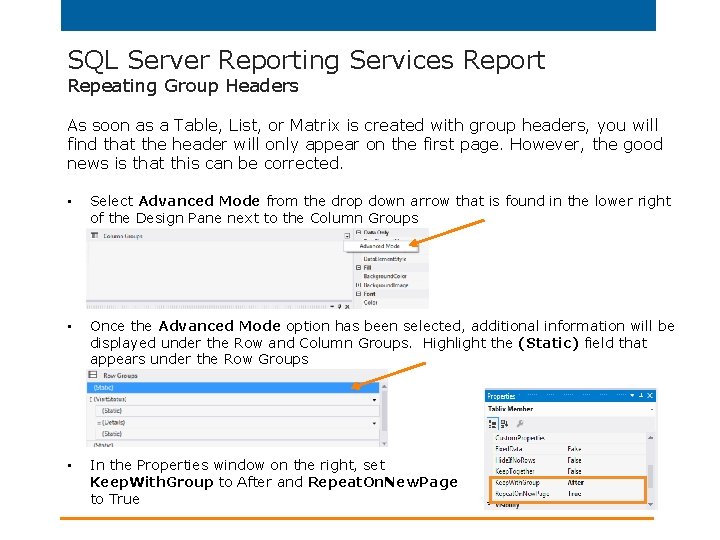Select the RepeatOnNewPage property
This screenshot has width=720, height=540.
[522, 494]
